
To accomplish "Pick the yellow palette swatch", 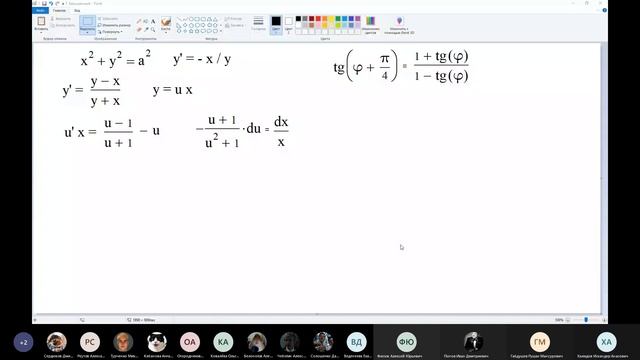I will pos(331,19).
